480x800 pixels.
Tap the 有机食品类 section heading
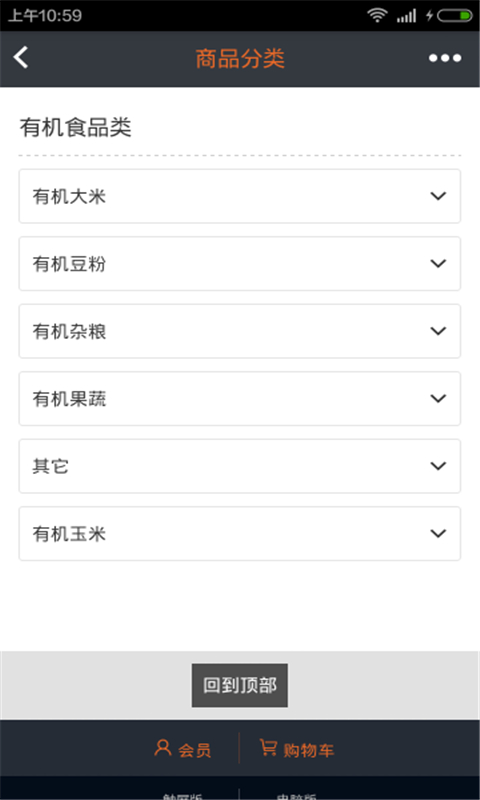pos(75,128)
